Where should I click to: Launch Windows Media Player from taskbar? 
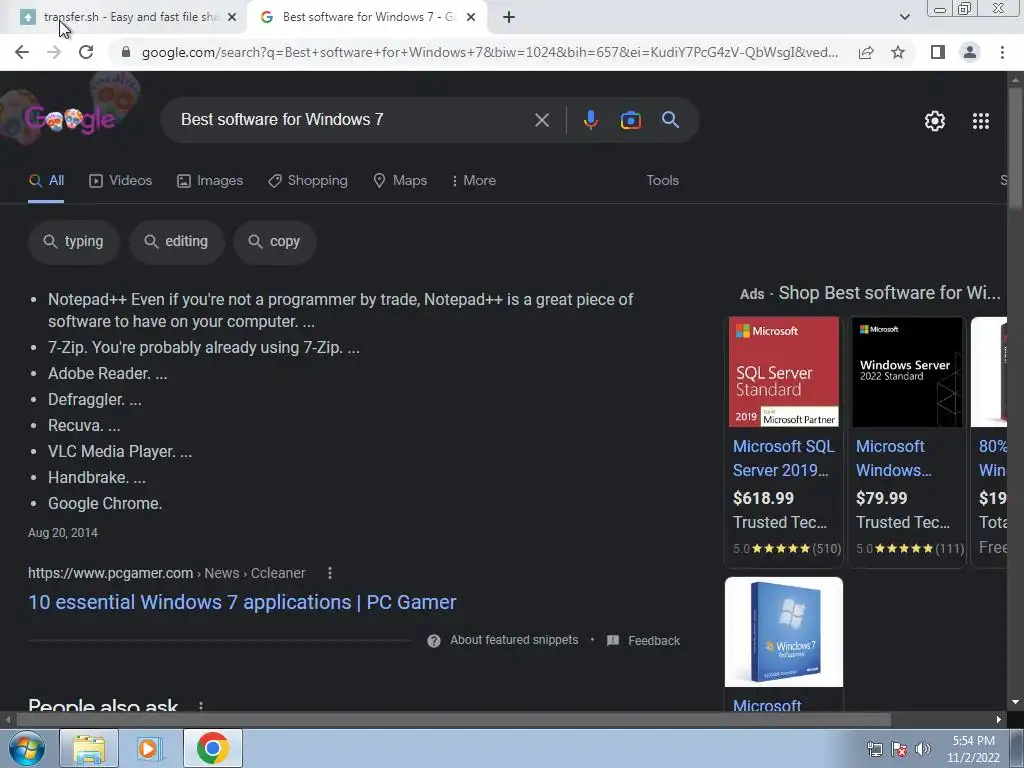click(150, 748)
